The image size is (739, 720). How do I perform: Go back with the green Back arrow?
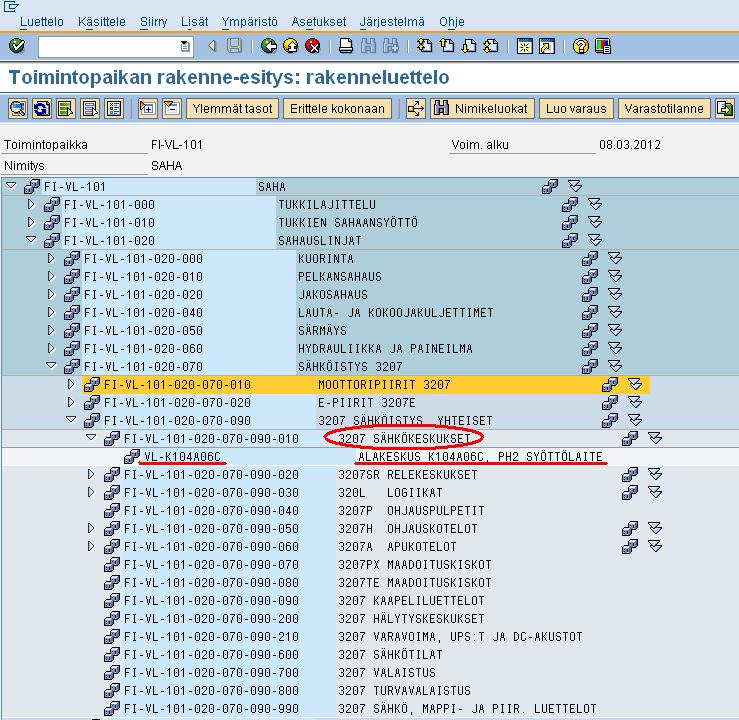(x=269, y=46)
